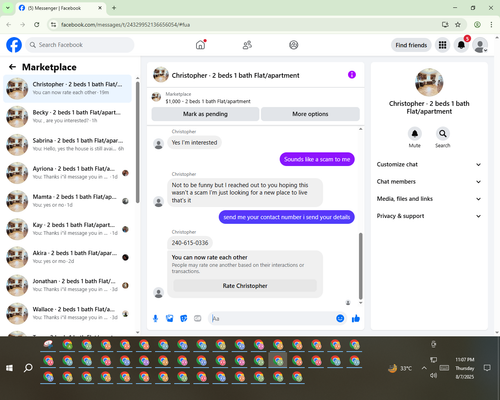Image resolution: width=500 pixels, height=400 pixels.
Task: Open Mamta's apartment conversation
Action: pyautogui.click(x=67, y=201)
